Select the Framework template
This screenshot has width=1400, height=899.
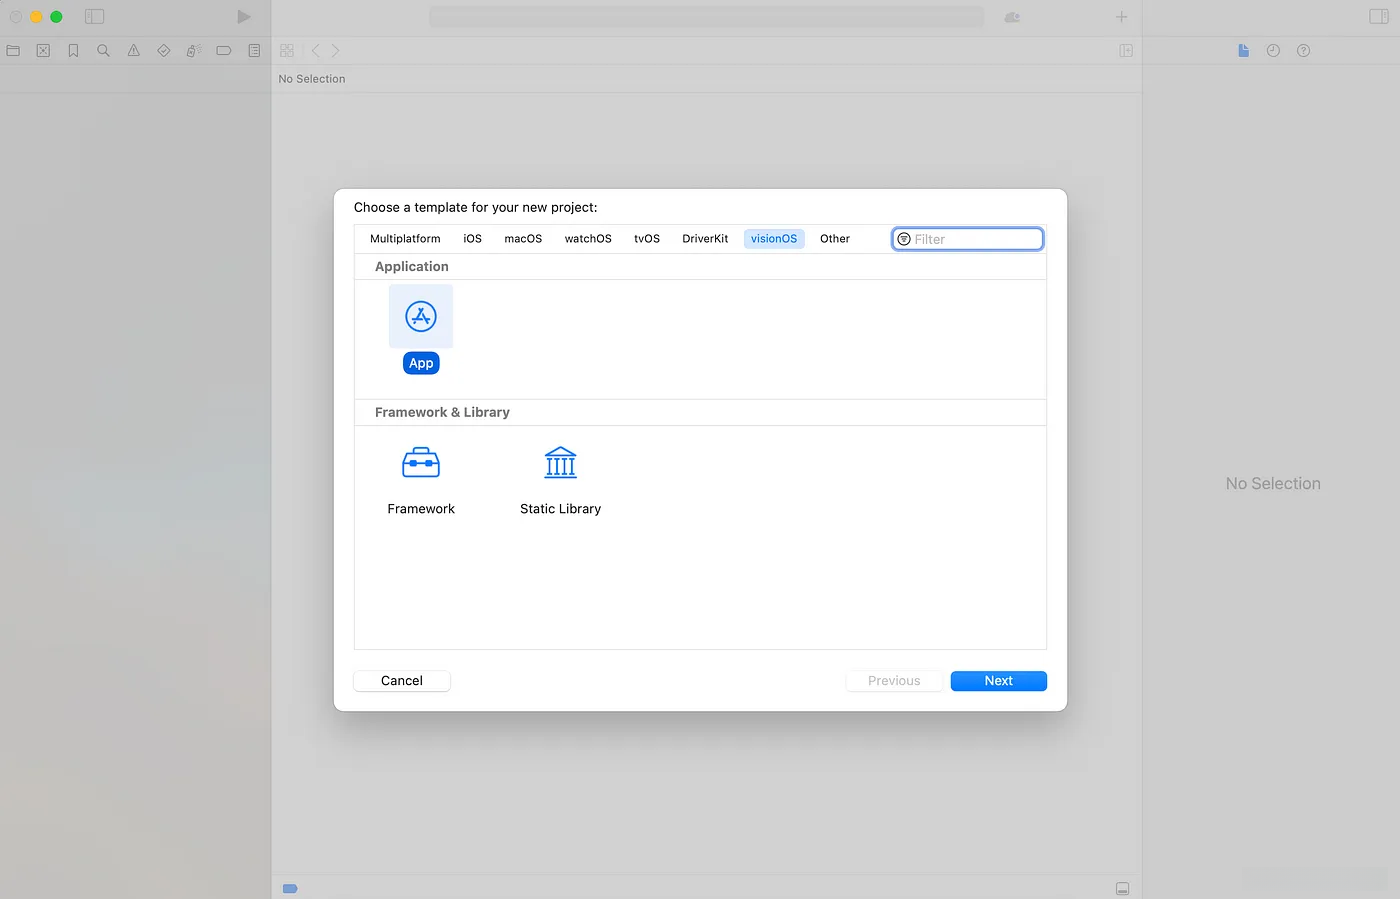click(x=421, y=481)
